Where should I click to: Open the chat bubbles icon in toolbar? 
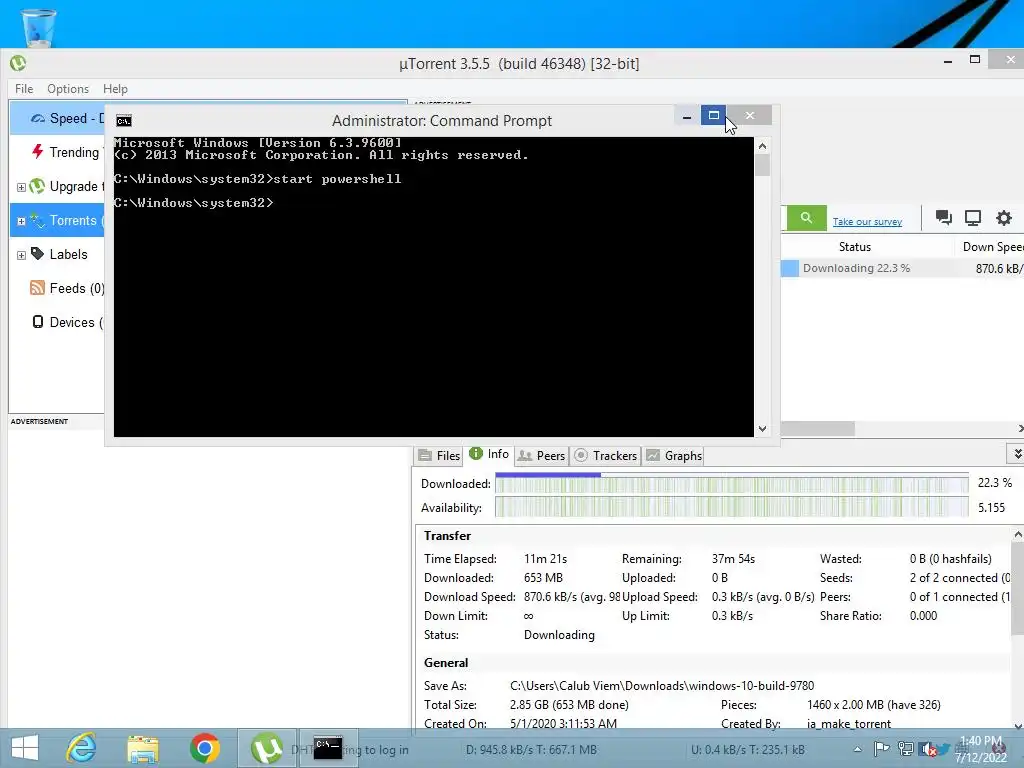943,217
